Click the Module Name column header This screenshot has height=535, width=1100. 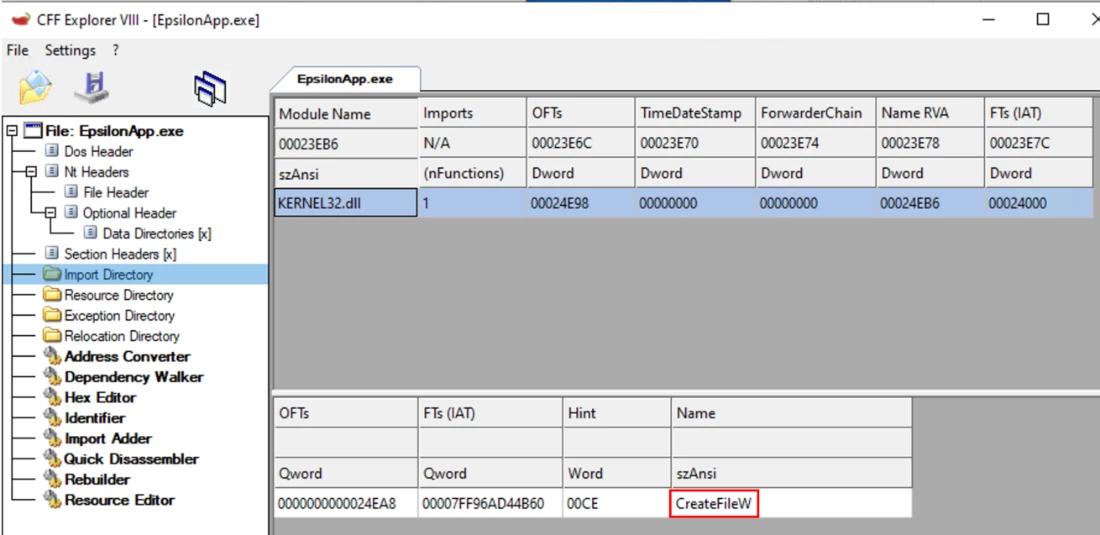coord(345,113)
